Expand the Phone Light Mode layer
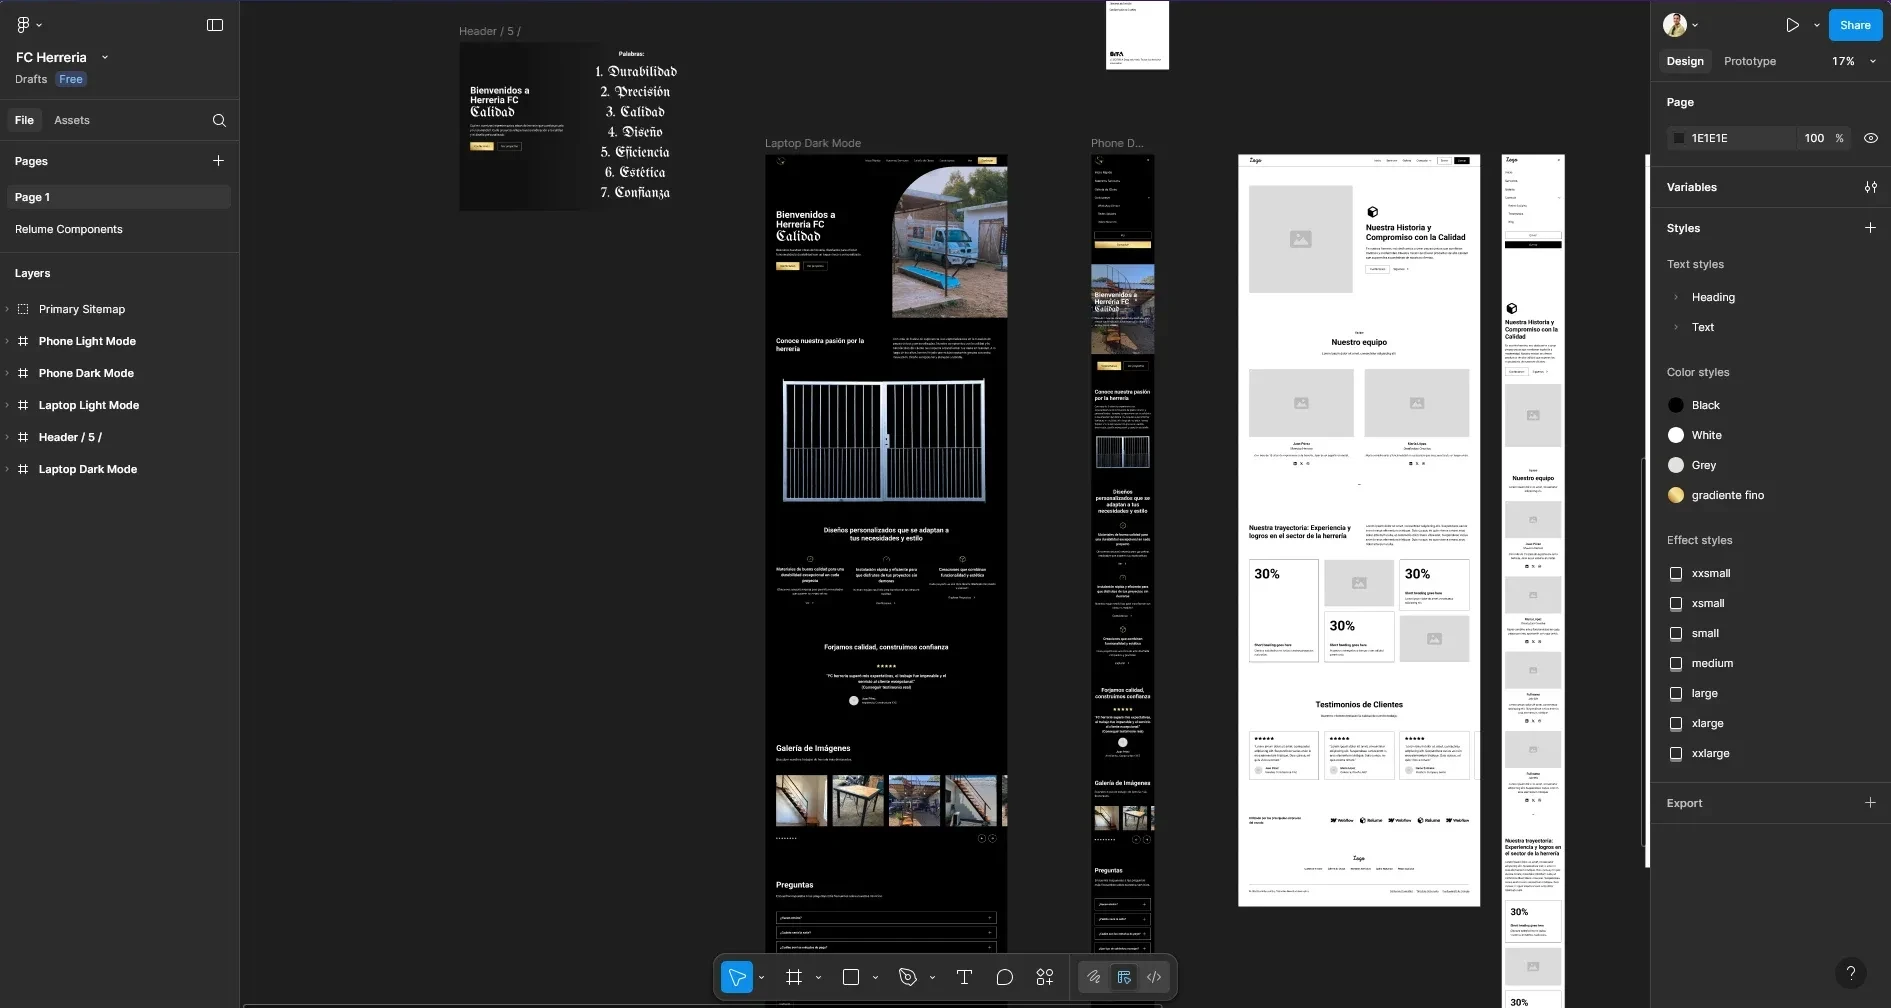The height and width of the screenshot is (1008, 1891). tap(7, 341)
